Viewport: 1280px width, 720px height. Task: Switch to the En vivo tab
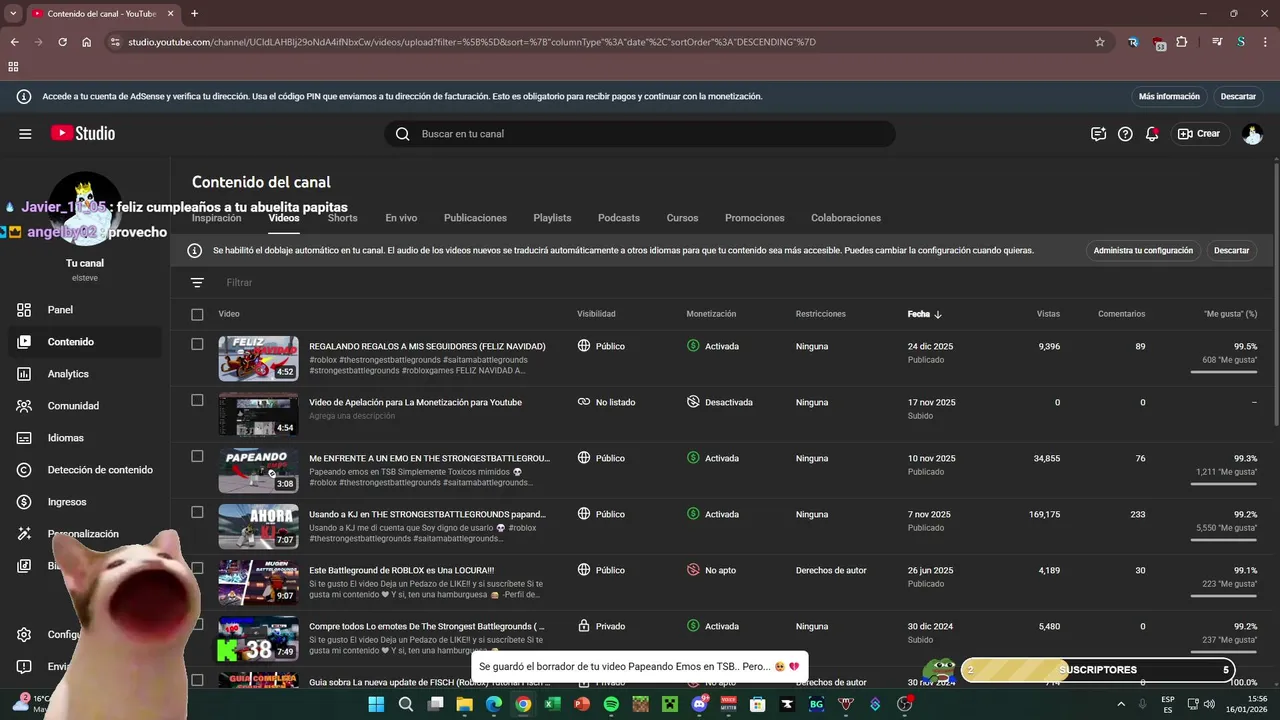(x=401, y=218)
